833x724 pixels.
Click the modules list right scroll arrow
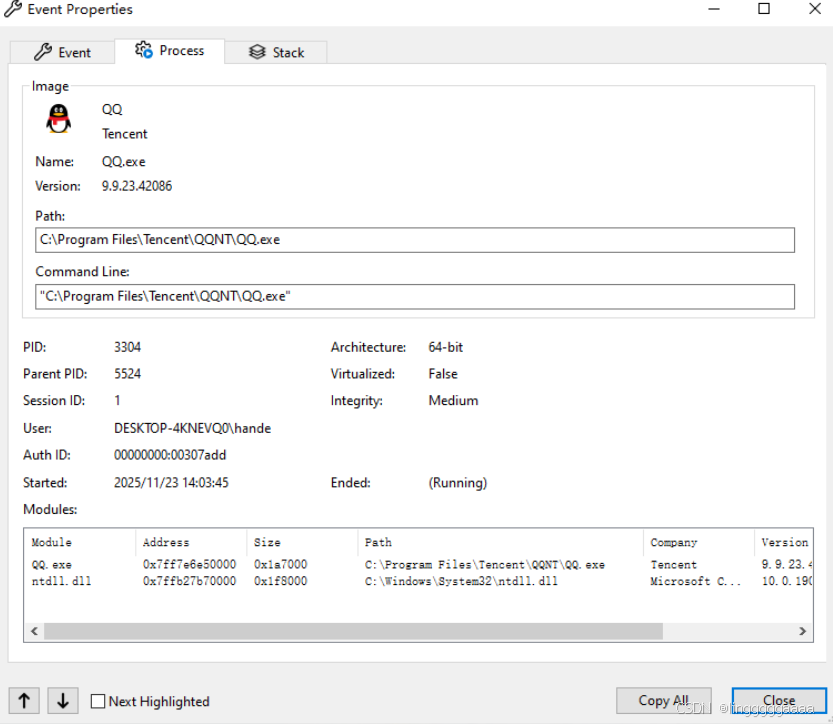(x=802, y=631)
